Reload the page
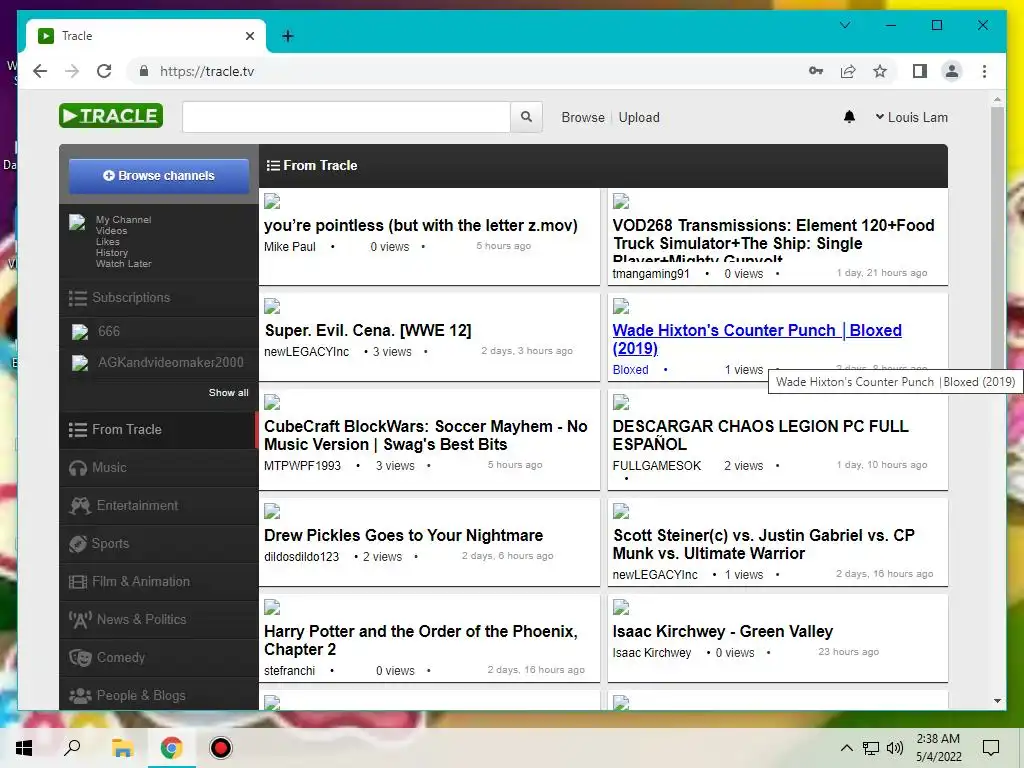The height and width of the screenshot is (768, 1024). click(104, 71)
